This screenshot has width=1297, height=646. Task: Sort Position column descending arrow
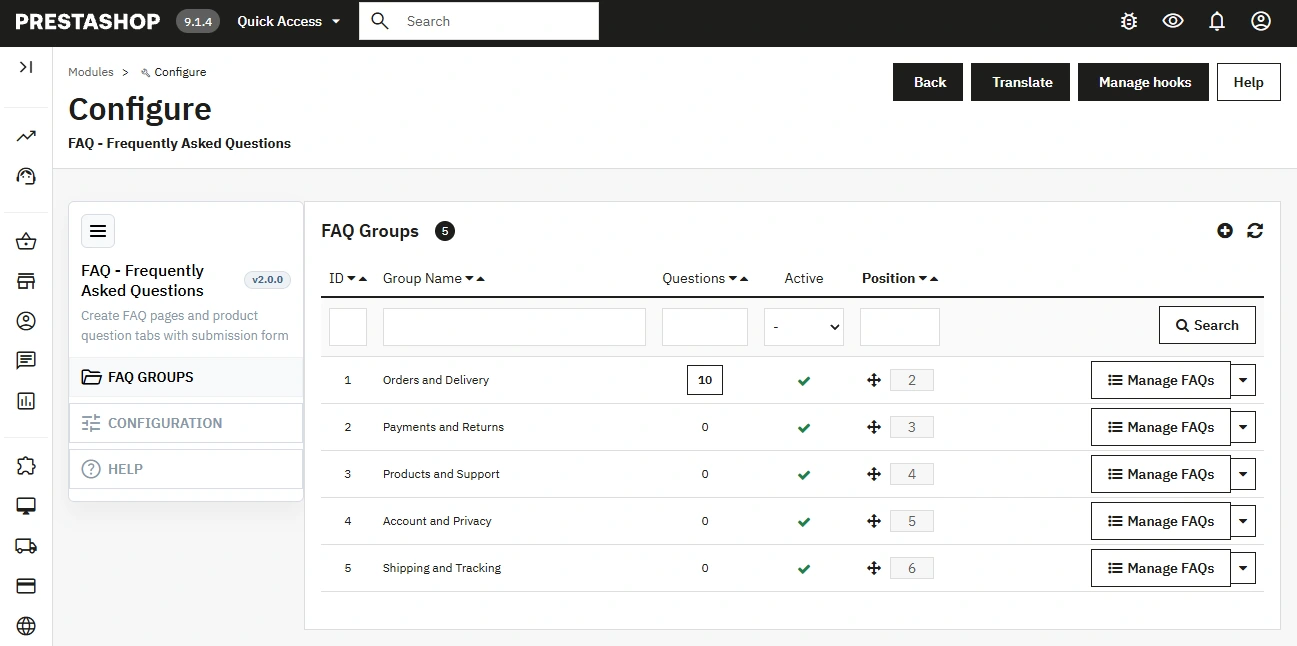(922, 279)
